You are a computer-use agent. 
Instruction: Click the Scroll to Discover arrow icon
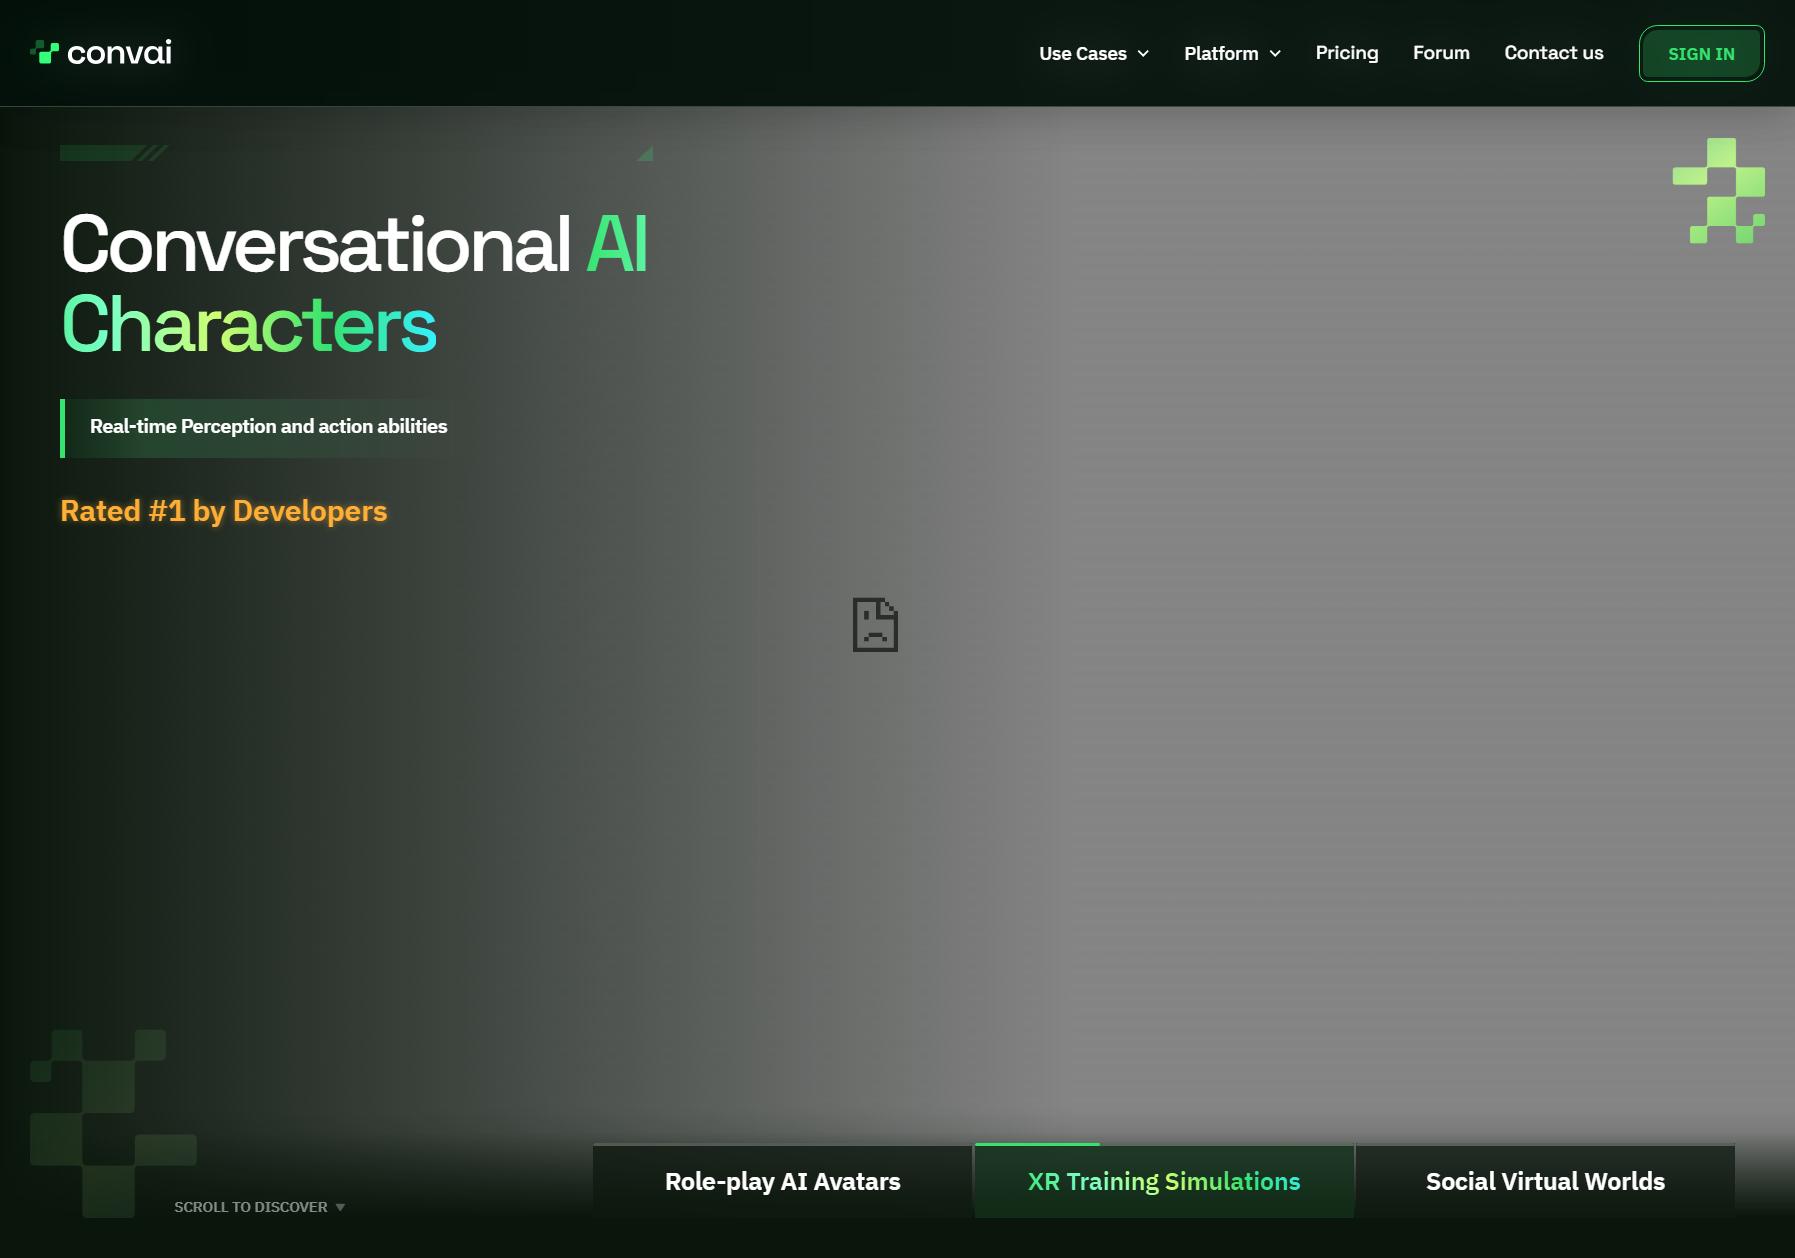point(340,1208)
